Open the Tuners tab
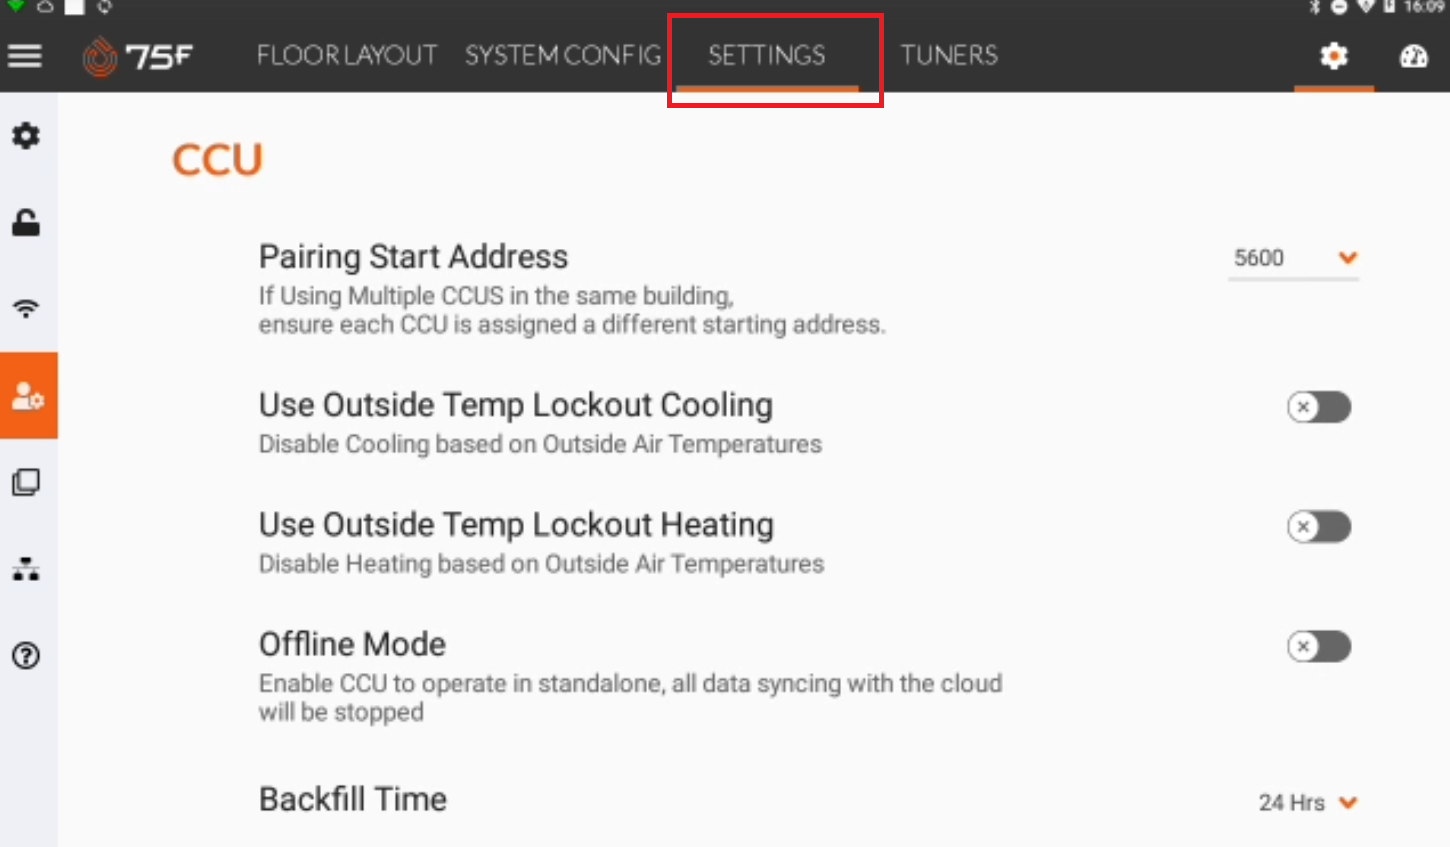 947,56
